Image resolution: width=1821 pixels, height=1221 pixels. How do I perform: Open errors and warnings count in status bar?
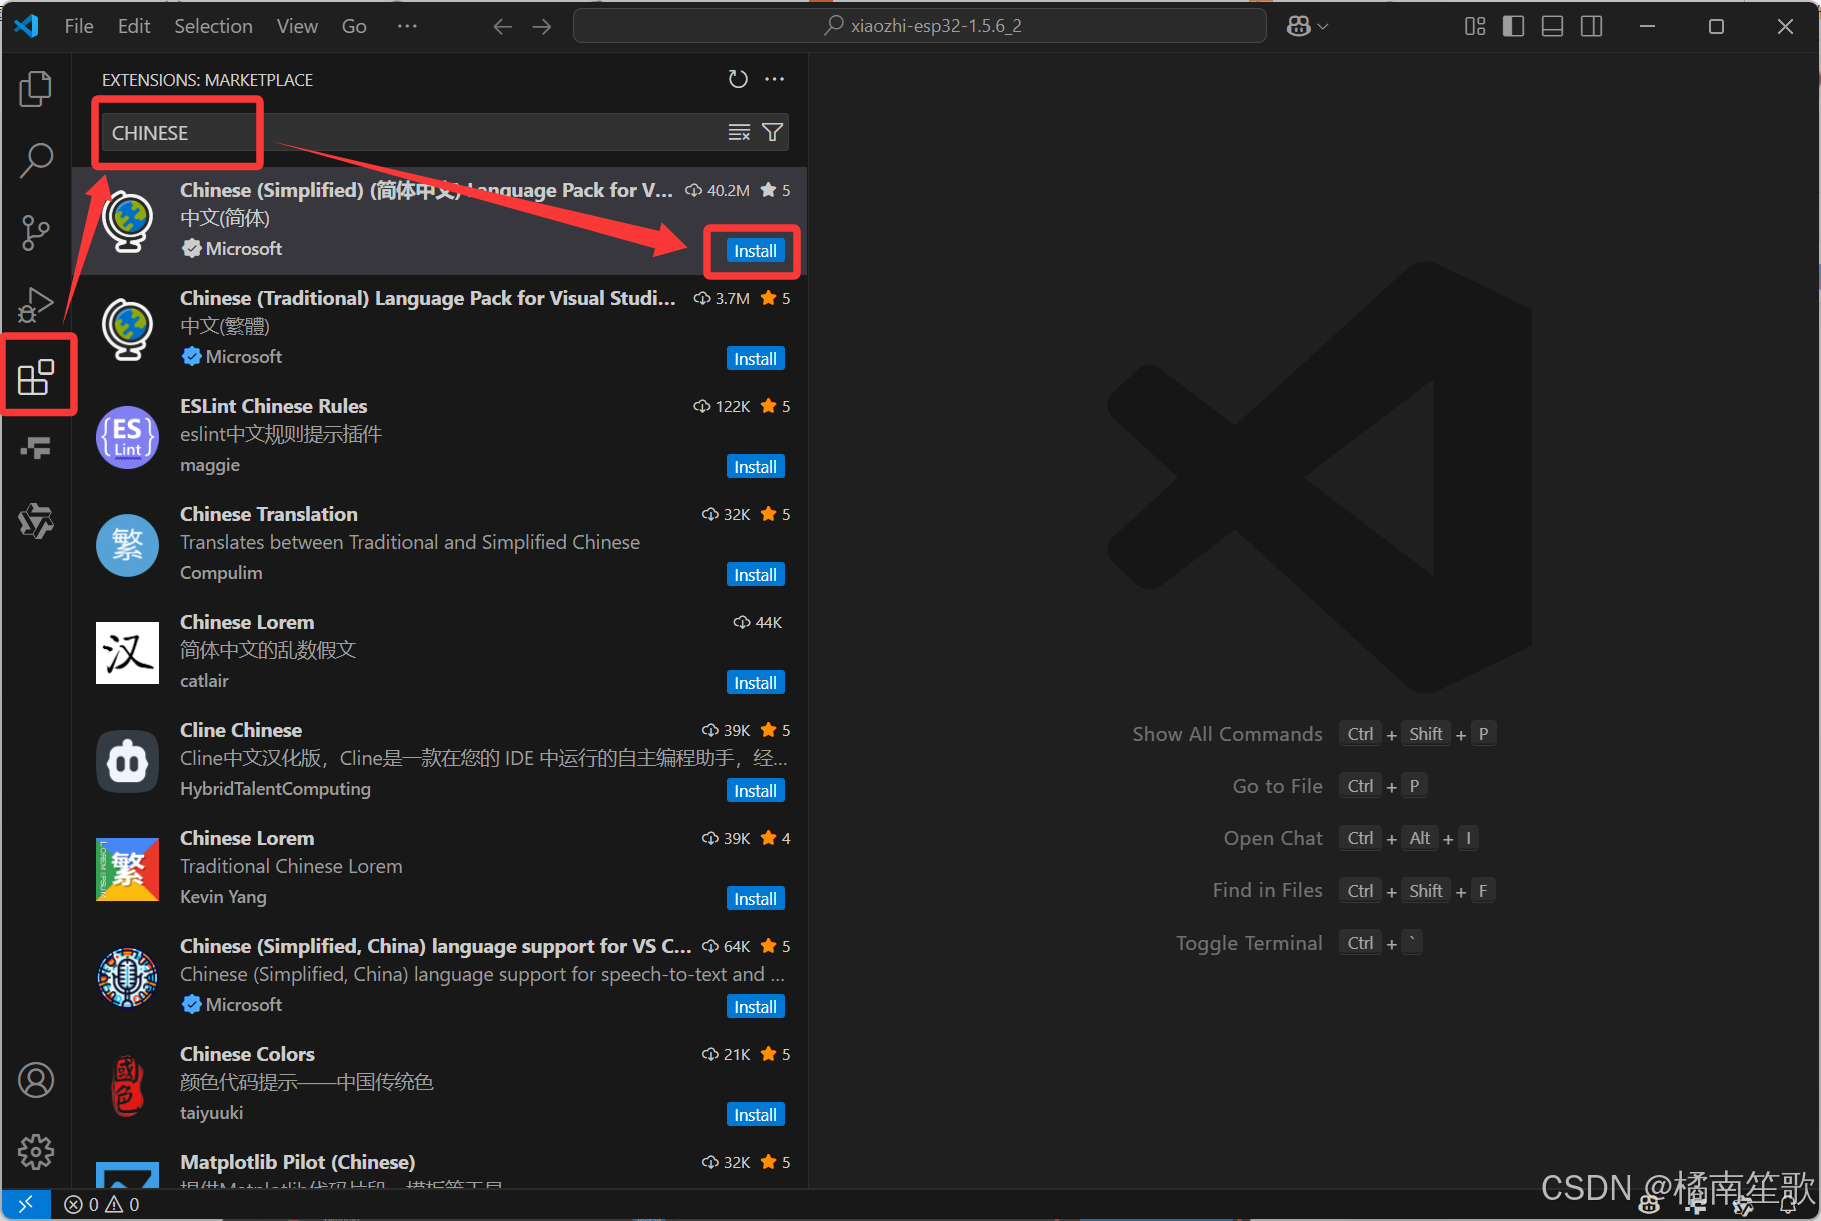(102, 1204)
